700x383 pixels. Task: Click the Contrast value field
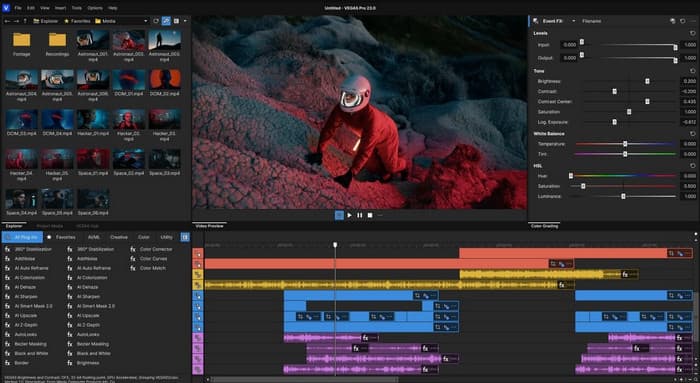click(x=689, y=92)
